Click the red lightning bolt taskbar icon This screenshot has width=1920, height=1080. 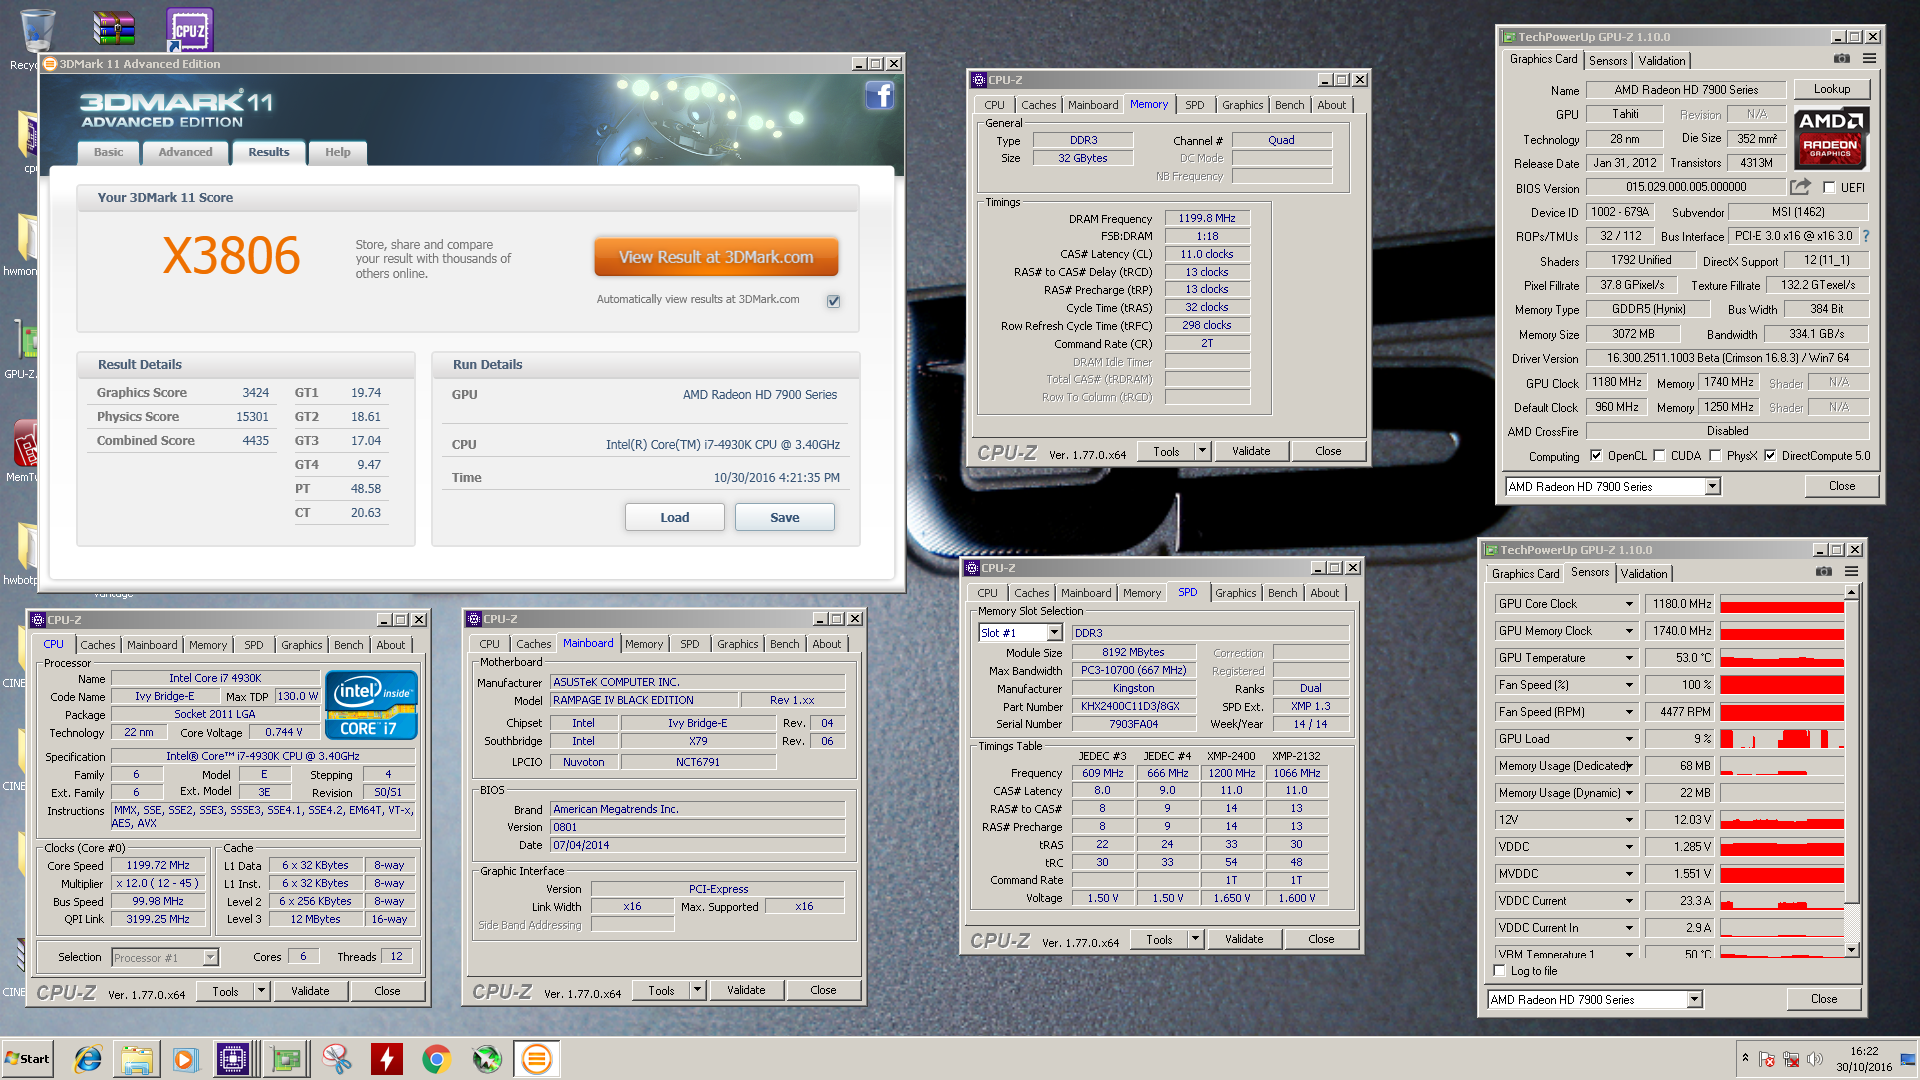[x=386, y=1059]
